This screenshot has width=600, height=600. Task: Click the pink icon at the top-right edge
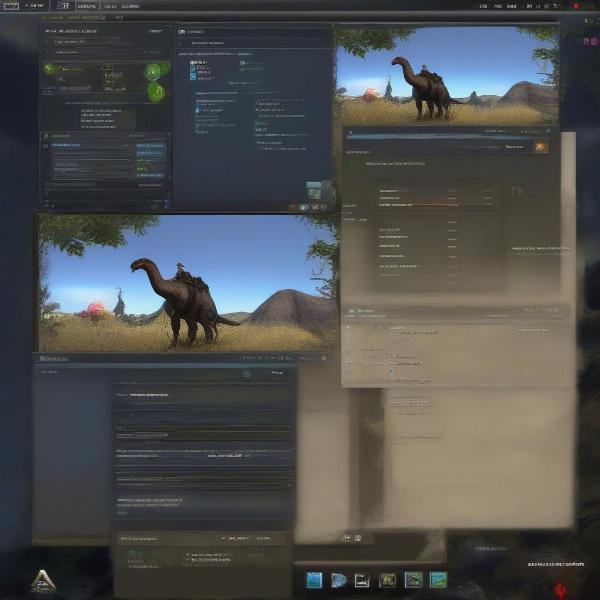pos(594,41)
